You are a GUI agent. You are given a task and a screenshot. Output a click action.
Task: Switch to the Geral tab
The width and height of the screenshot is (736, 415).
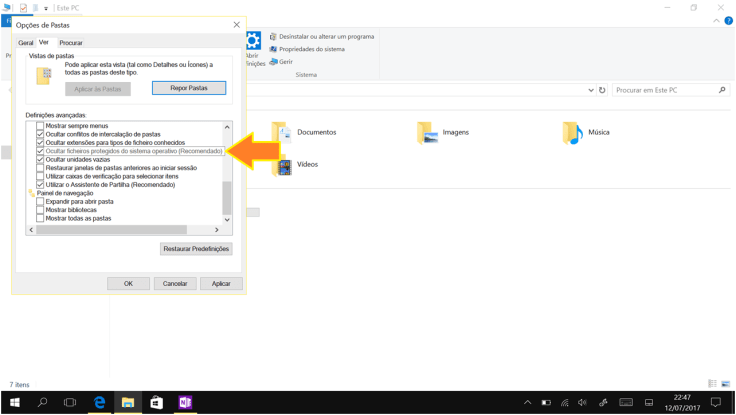click(x=26, y=43)
